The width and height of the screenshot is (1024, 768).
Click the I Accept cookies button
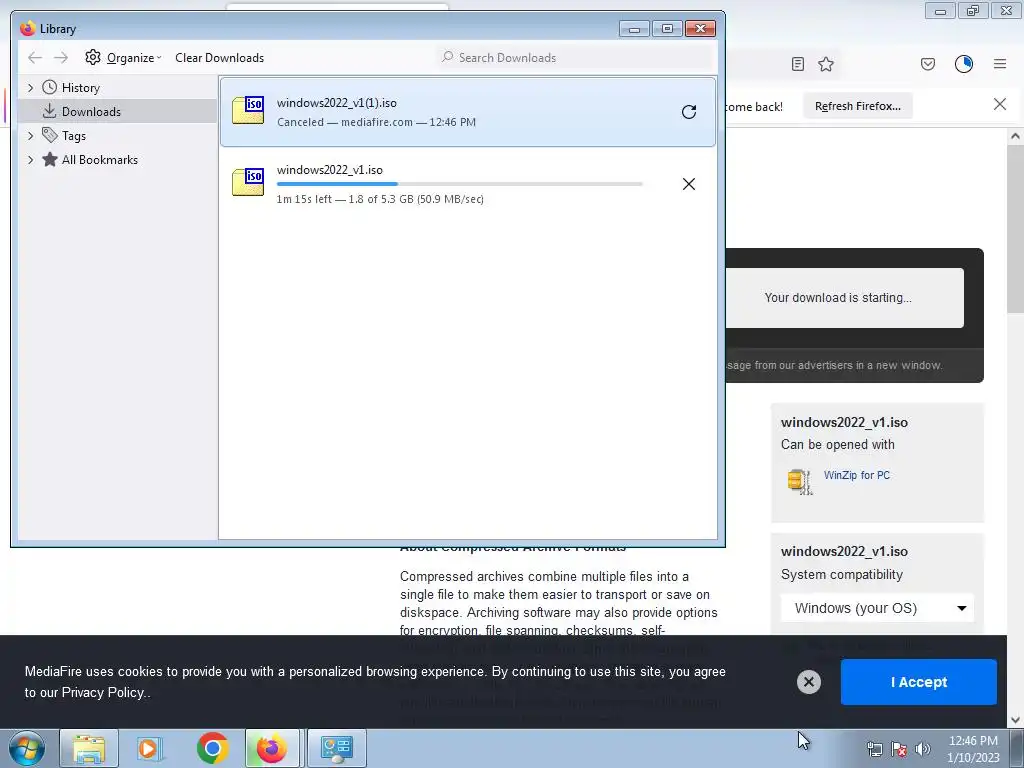(918, 682)
